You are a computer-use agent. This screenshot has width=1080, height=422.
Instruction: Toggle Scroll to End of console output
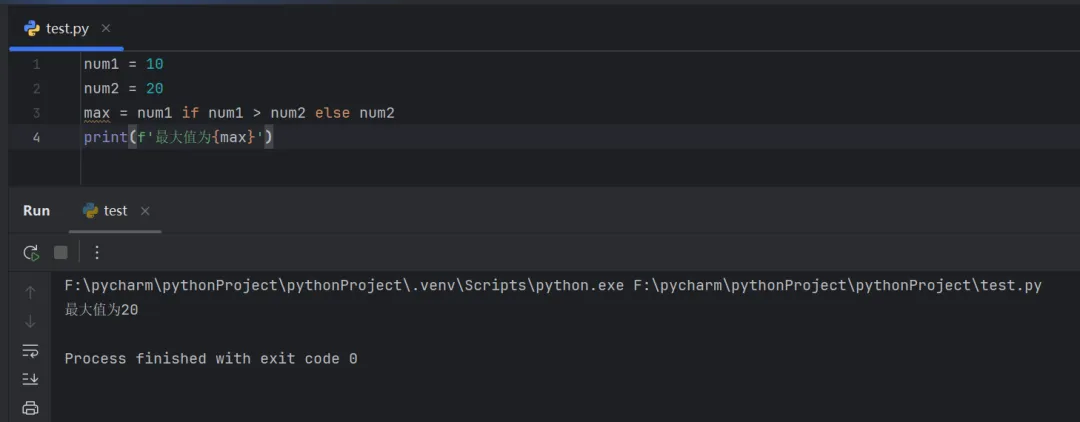click(30, 379)
